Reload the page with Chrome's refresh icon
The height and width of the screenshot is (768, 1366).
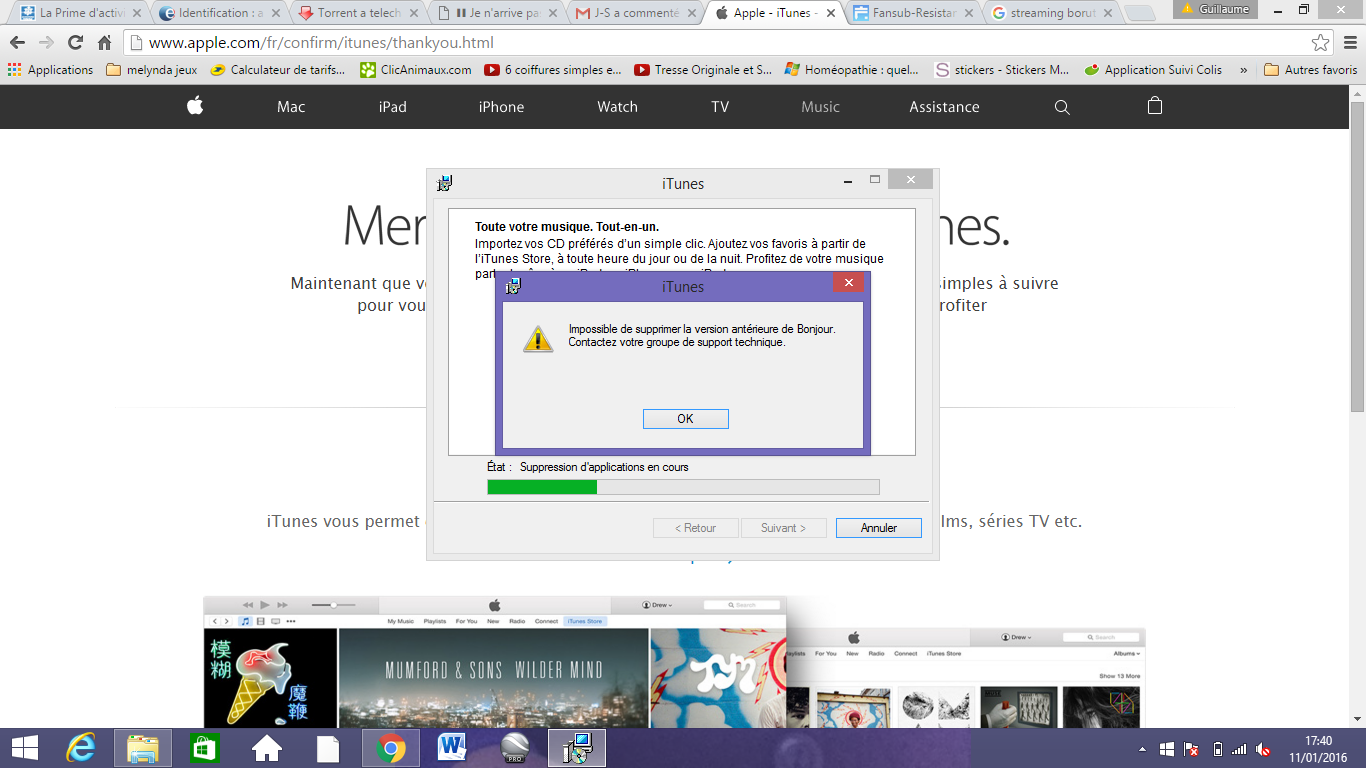point(75,43)
